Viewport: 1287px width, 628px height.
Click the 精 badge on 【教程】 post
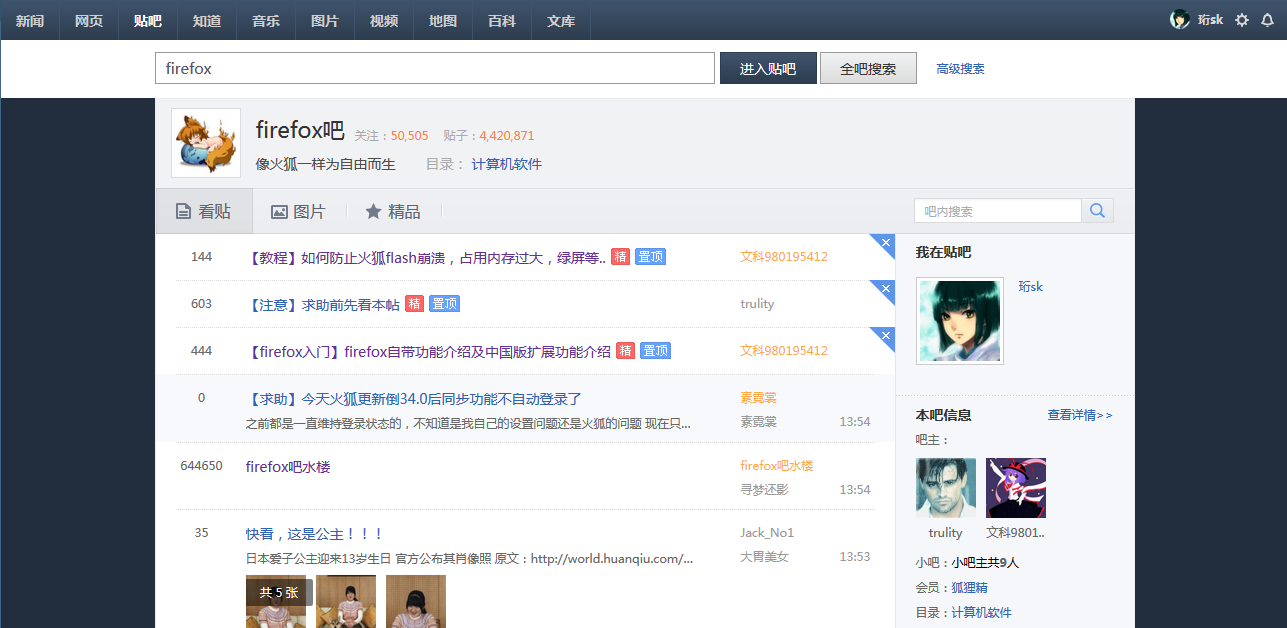(x=620, y=257)
